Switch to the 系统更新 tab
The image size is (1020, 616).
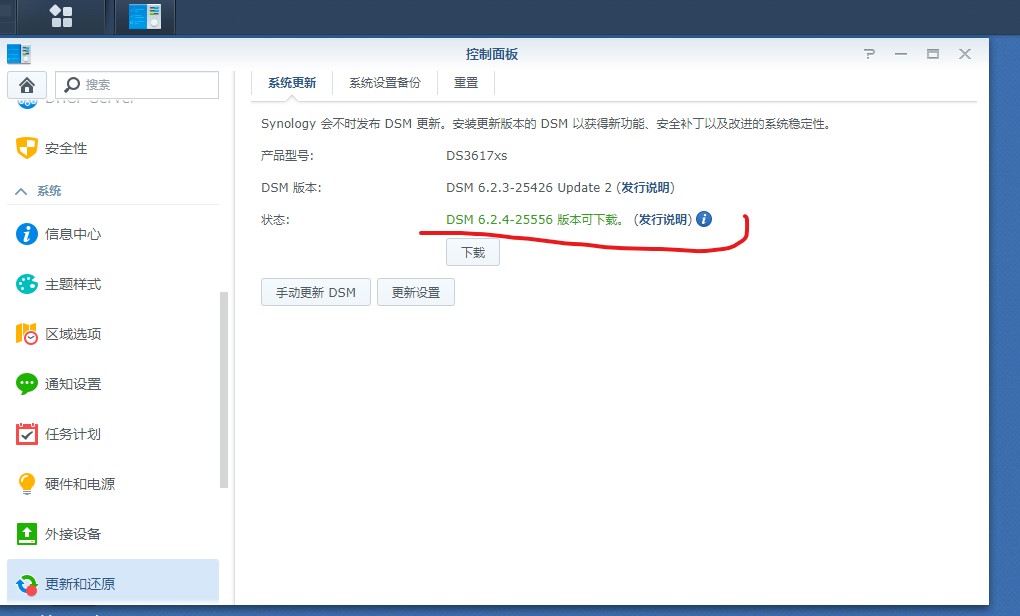click(x=292, y=83)
